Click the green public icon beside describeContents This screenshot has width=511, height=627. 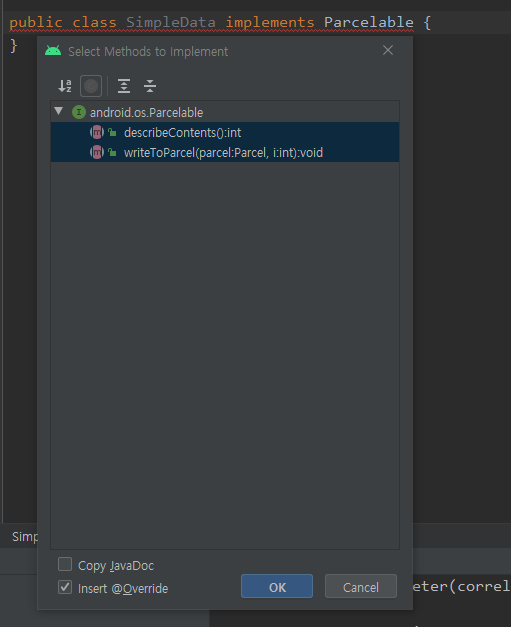(x=112, y=132)
